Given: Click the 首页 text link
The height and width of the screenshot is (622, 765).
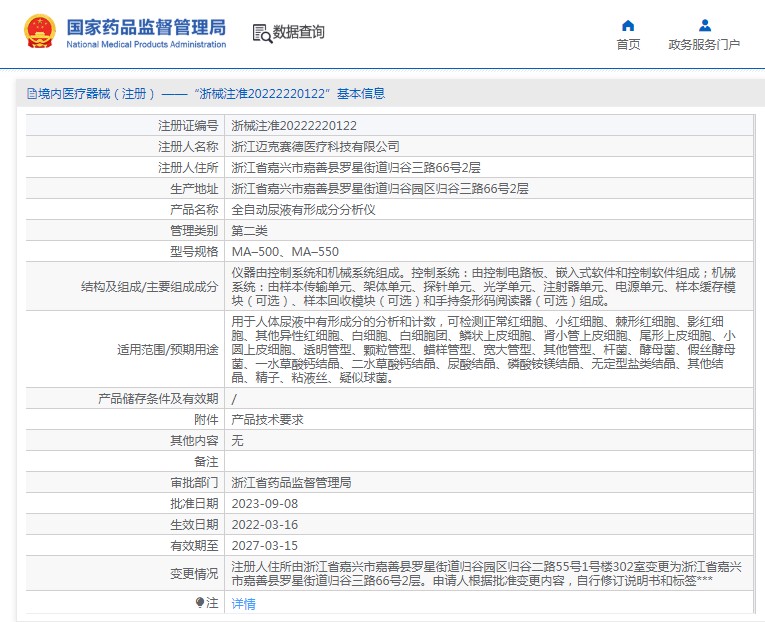Looking at the screenshot, I should pos(628,44).
